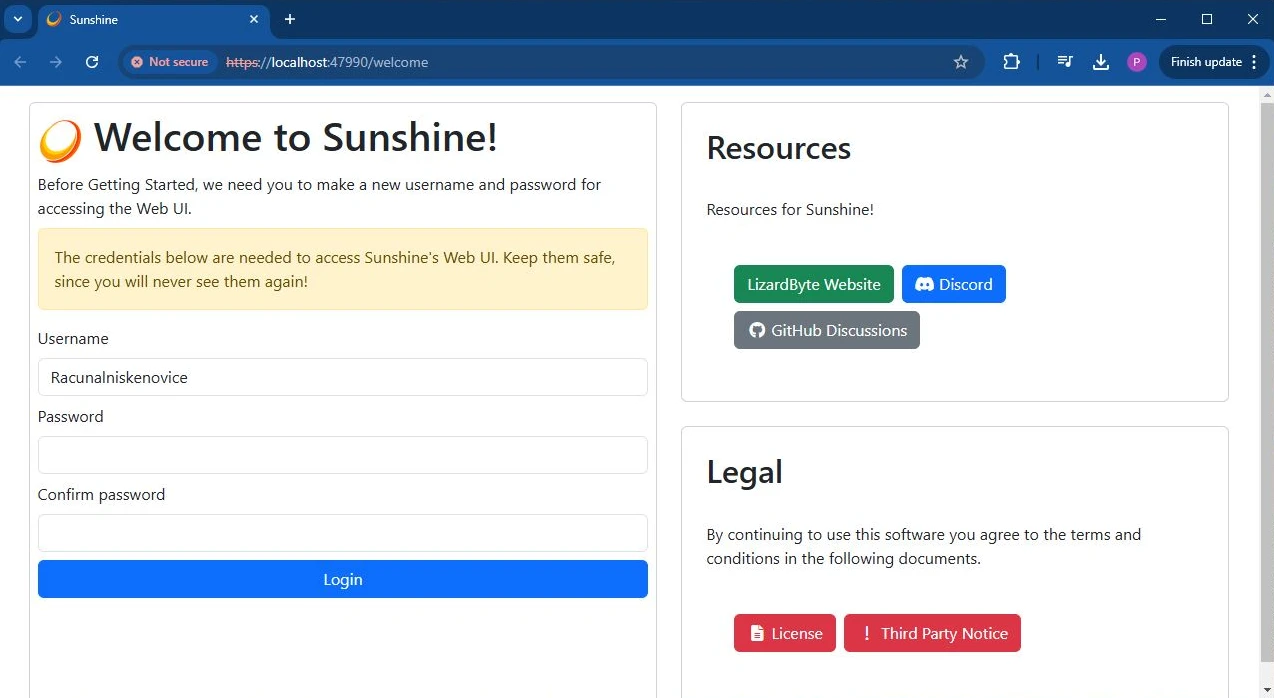Click the yellow credentials warning text
This screenshot has width=1274, height=698.
pyautogui.click(x=335, y=269)
